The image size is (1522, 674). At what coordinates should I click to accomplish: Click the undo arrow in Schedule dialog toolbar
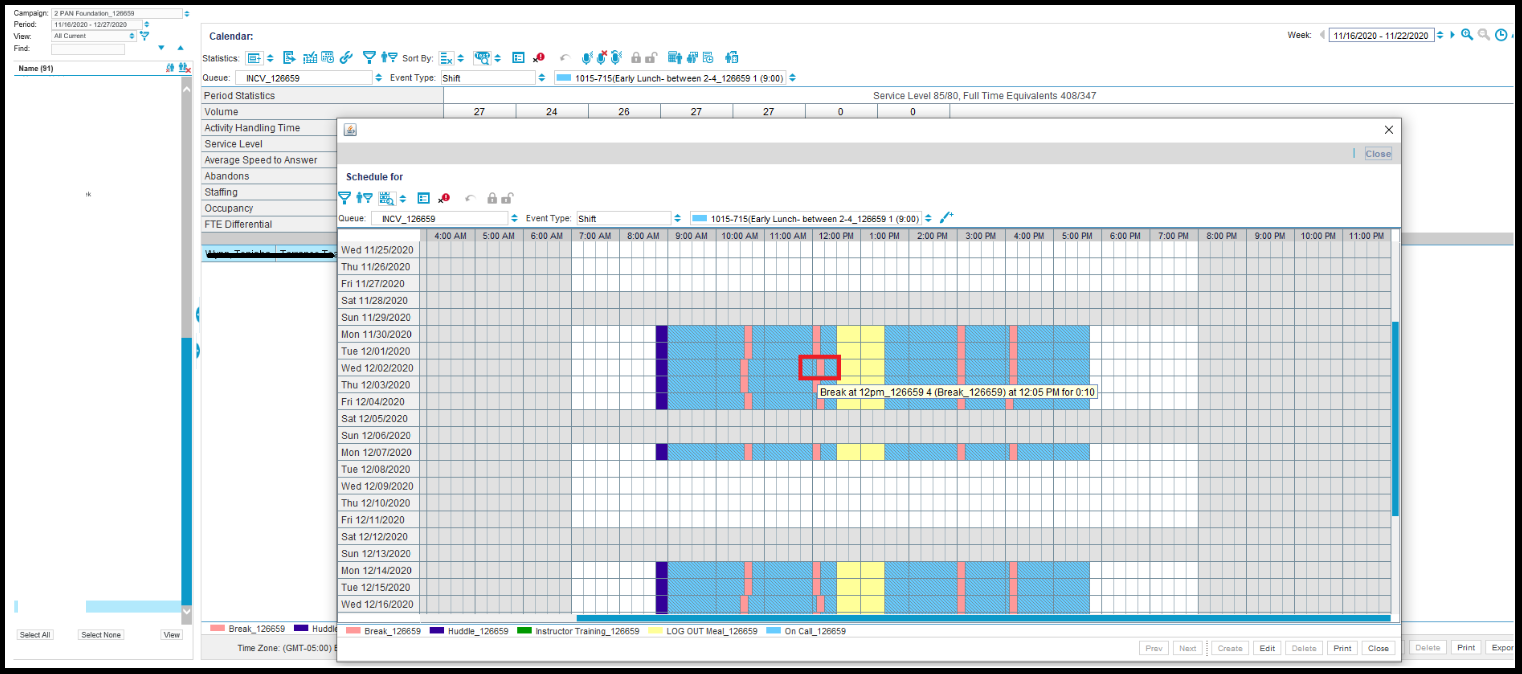coord(469,198)
